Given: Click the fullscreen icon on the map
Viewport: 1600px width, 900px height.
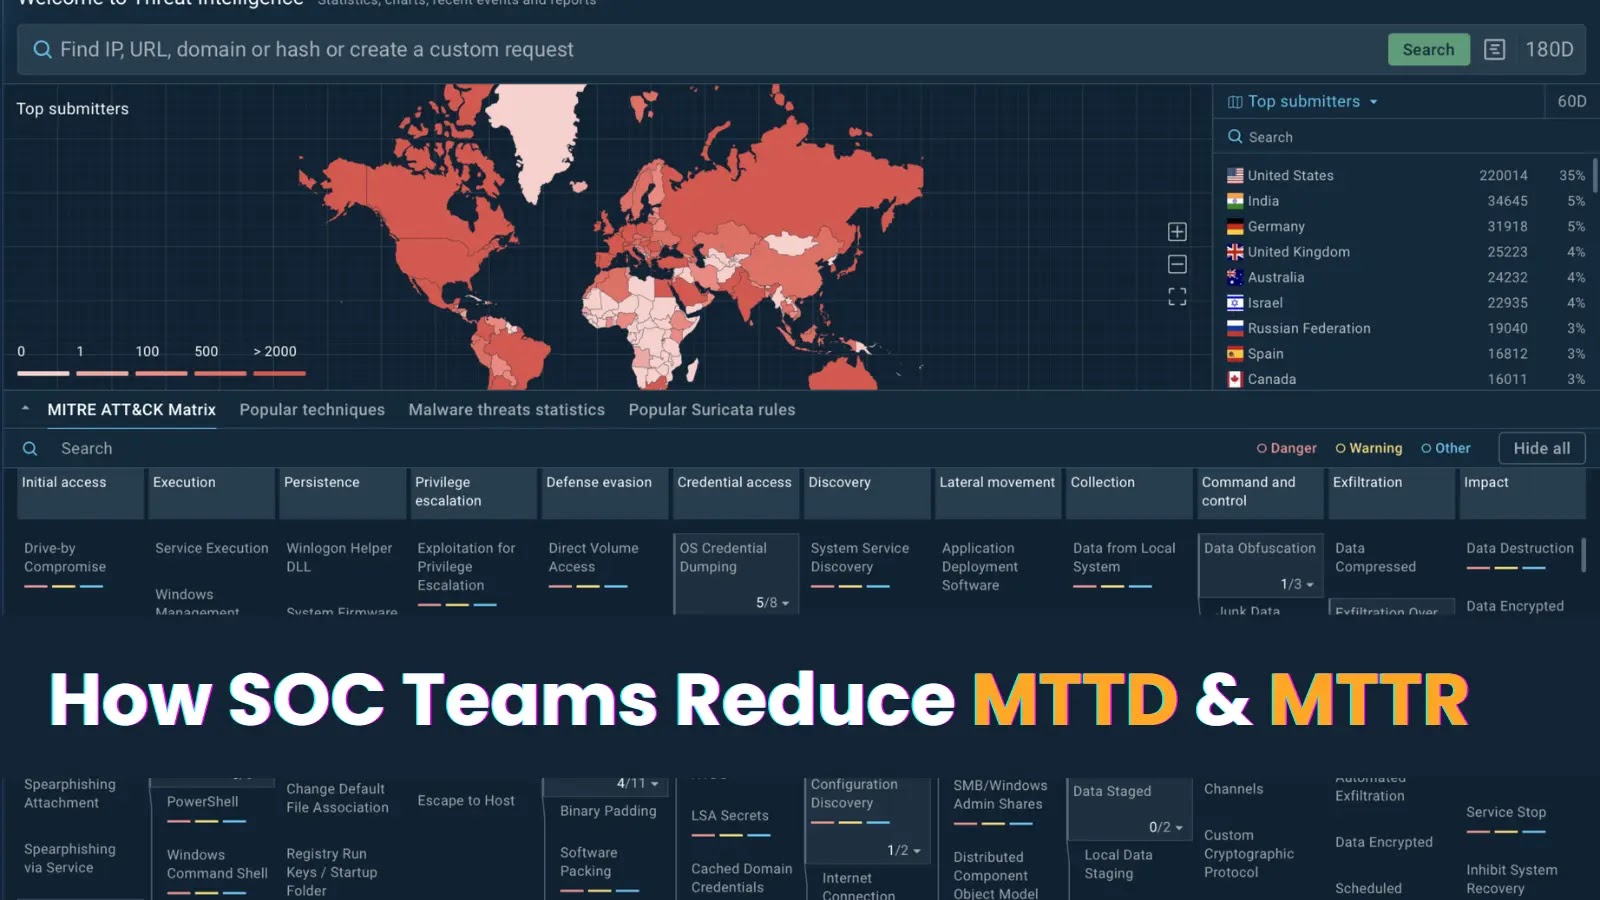Looking at the screenshot, I should [1176, 296].
